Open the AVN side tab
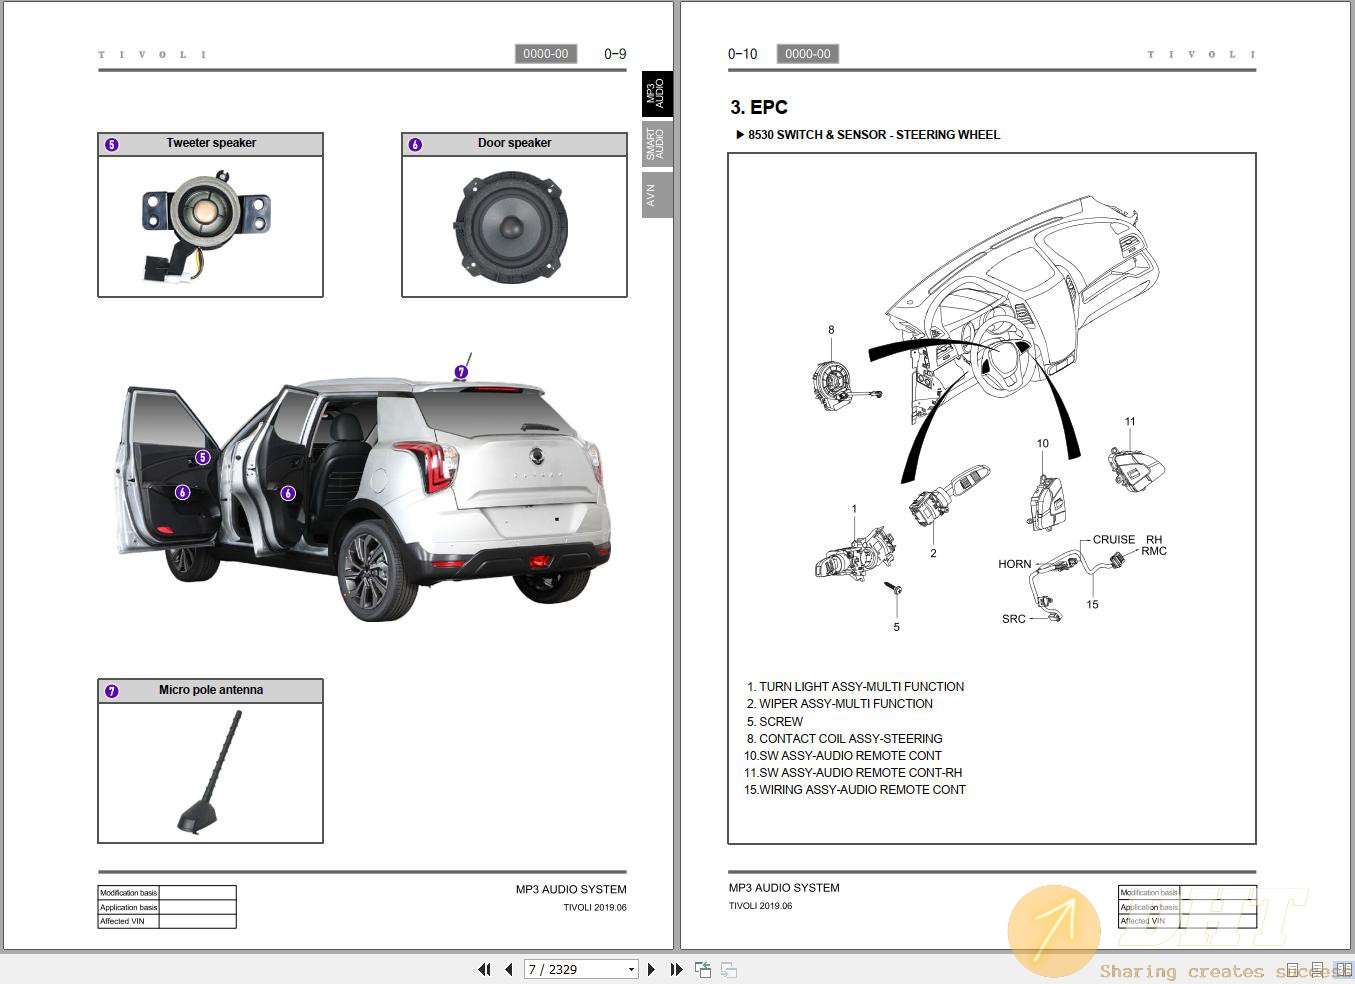 tap(657, 194)
